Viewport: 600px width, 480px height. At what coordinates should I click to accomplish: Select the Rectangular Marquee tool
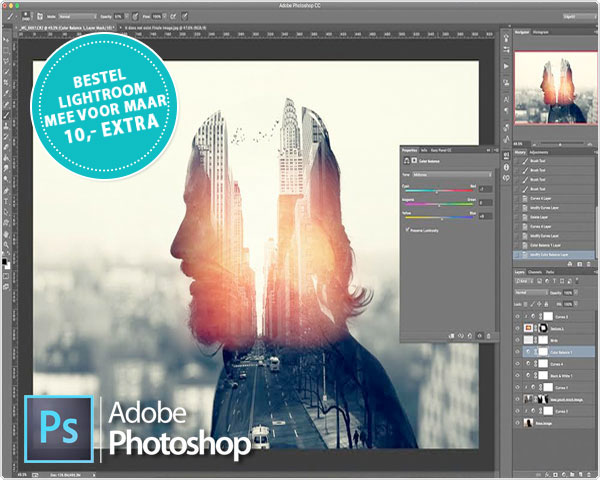coord(6,50)
